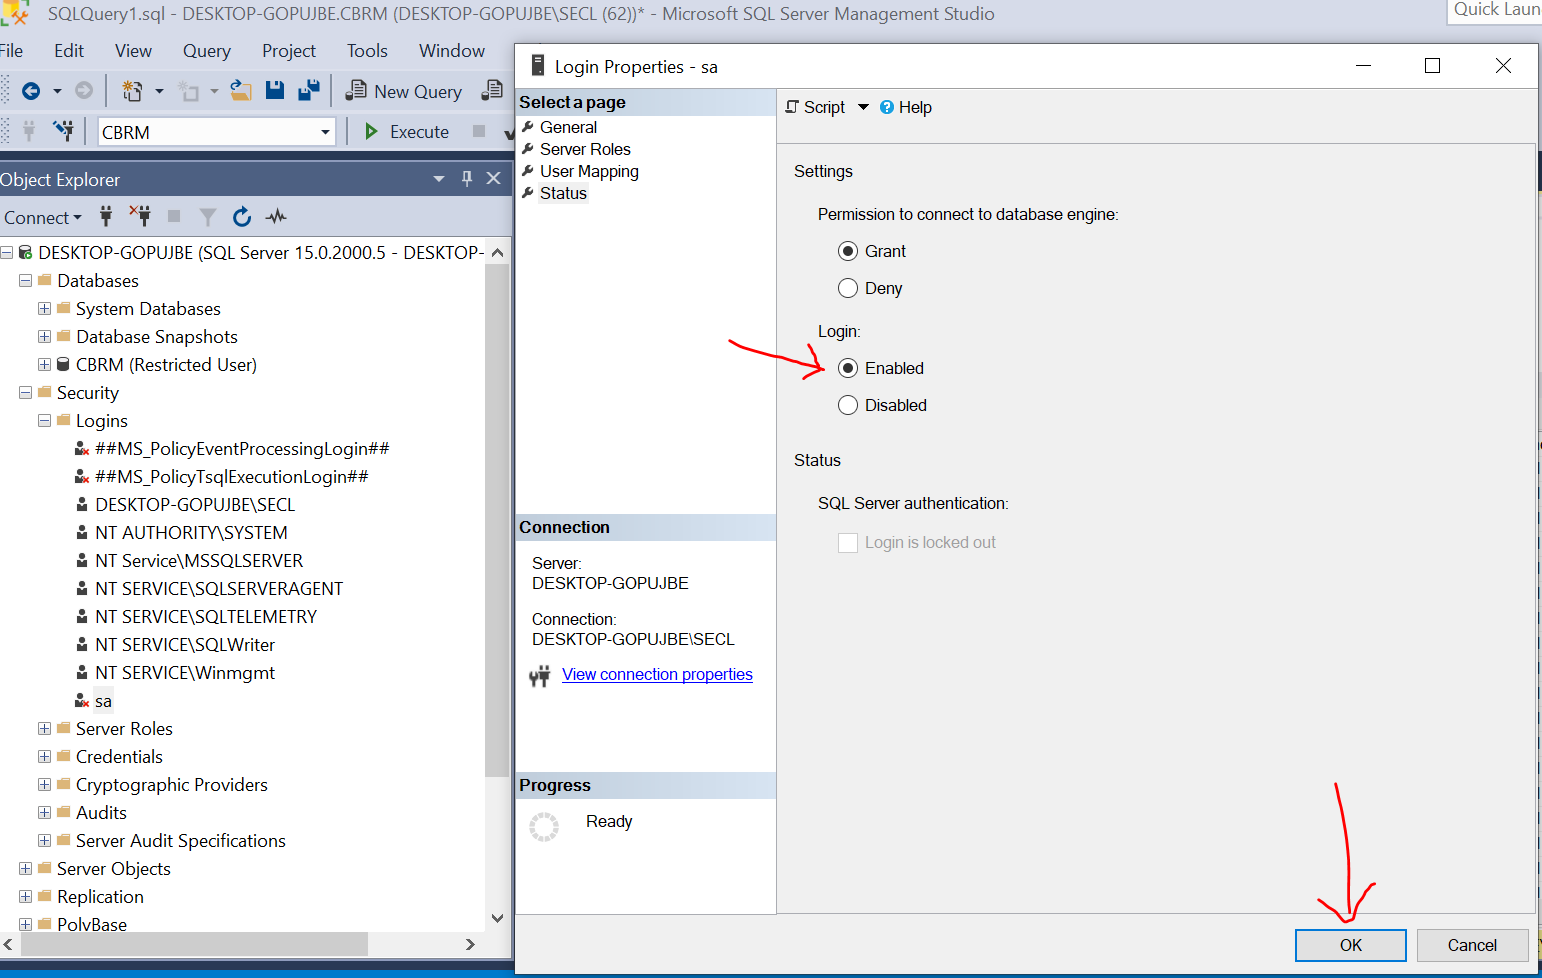
Task: Select NT SERVICE\SQLWriter login
Action: coord(185,645)
